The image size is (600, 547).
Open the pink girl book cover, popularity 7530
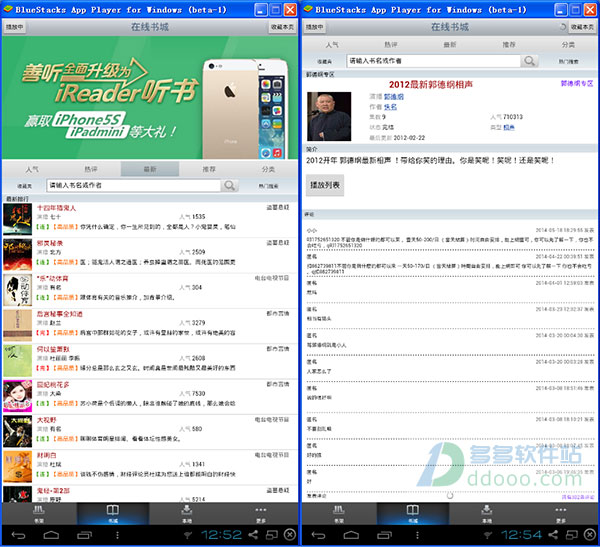18,396
